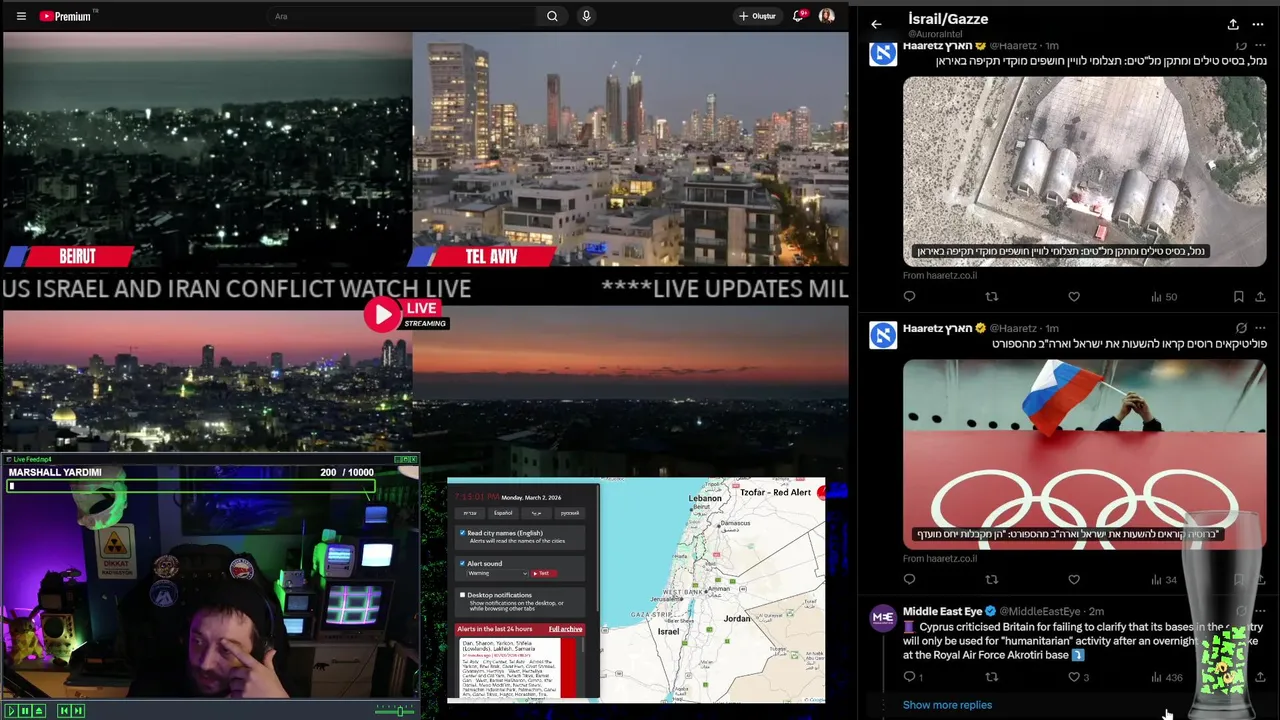Screen dimensions: 1280x720
Task: Skip to next track in Live Feed
Action: (x=78, y=711)
